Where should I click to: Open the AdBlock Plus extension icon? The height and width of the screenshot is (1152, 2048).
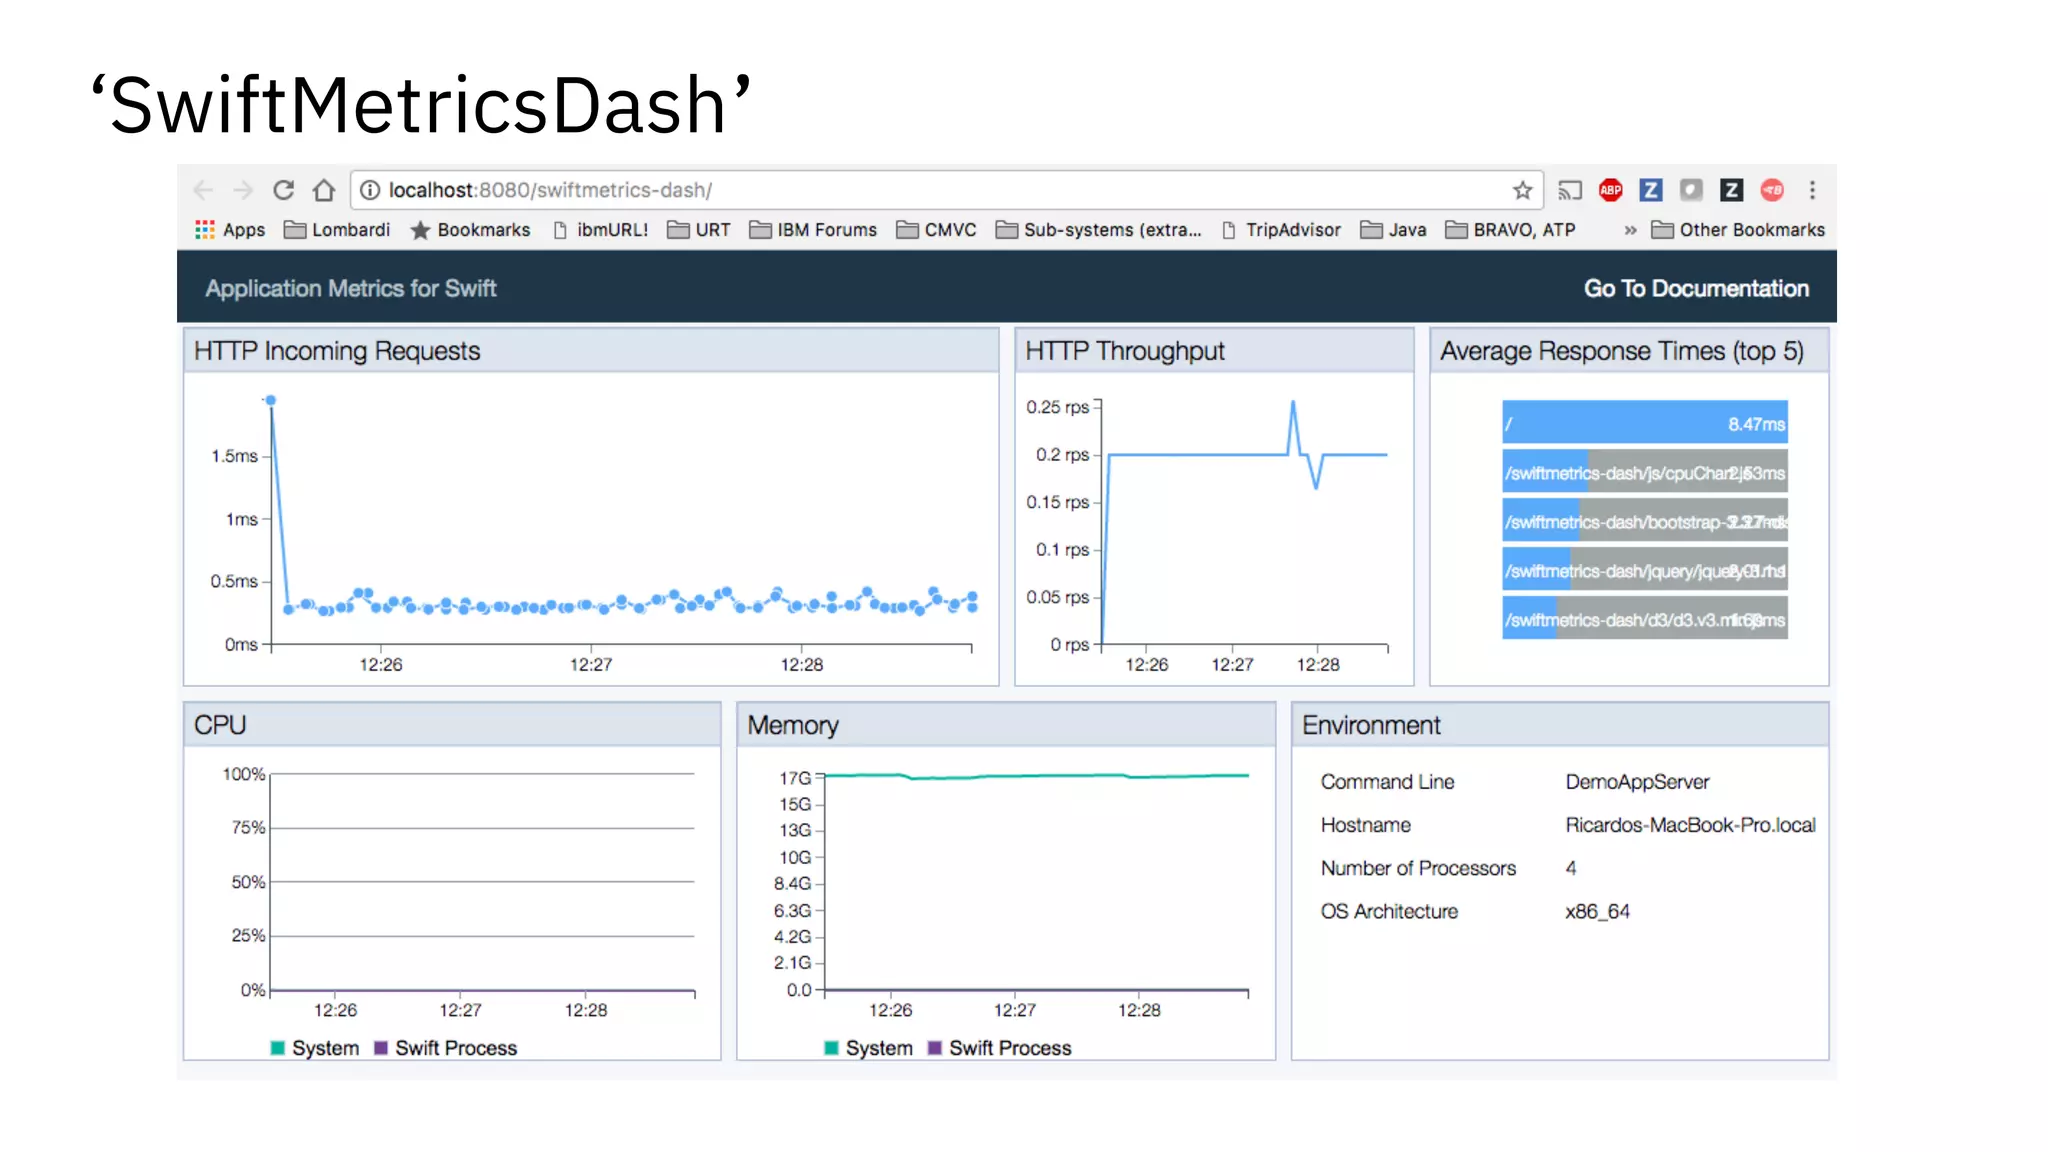[1610, 190]
